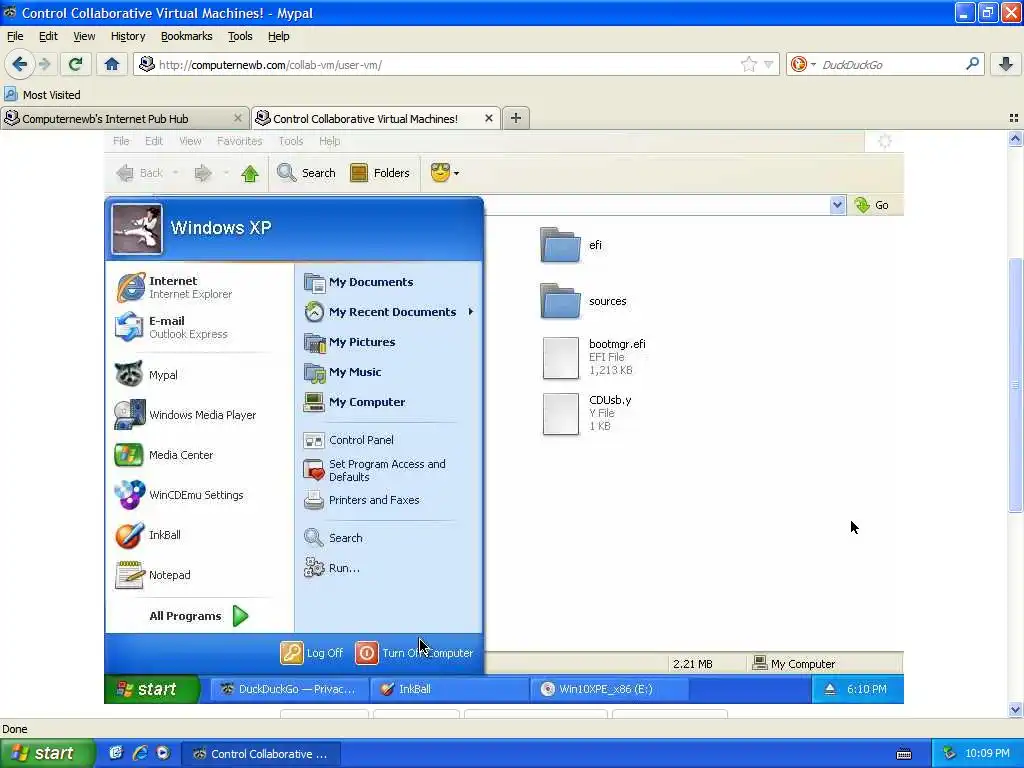Open the Most Visited bookmarks folder

click(42, 95)
